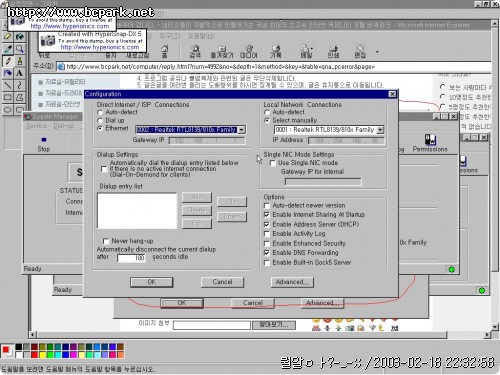Screen dimensions: 500x375
Task: Open the Ethernet adapter dropdown list
Action: coord(242,130)
